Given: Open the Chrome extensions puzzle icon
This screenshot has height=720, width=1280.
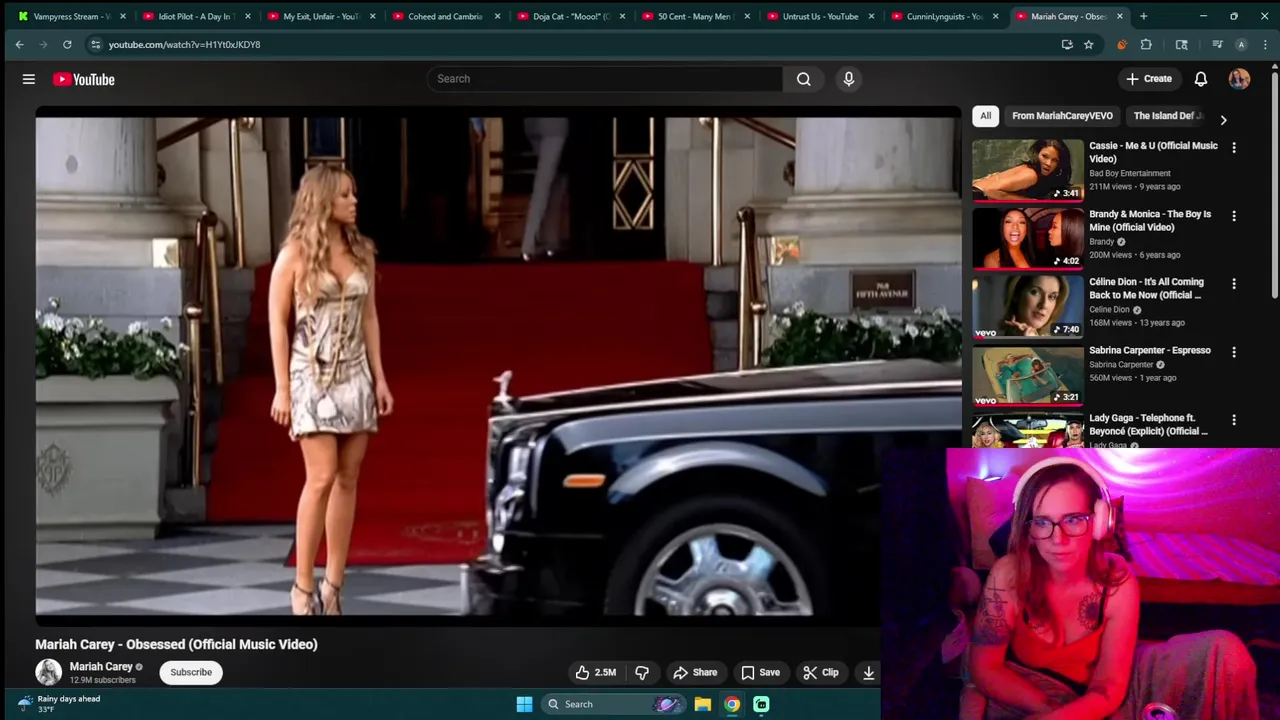Looking at the screenshot, I should [x=1146, y=44].
